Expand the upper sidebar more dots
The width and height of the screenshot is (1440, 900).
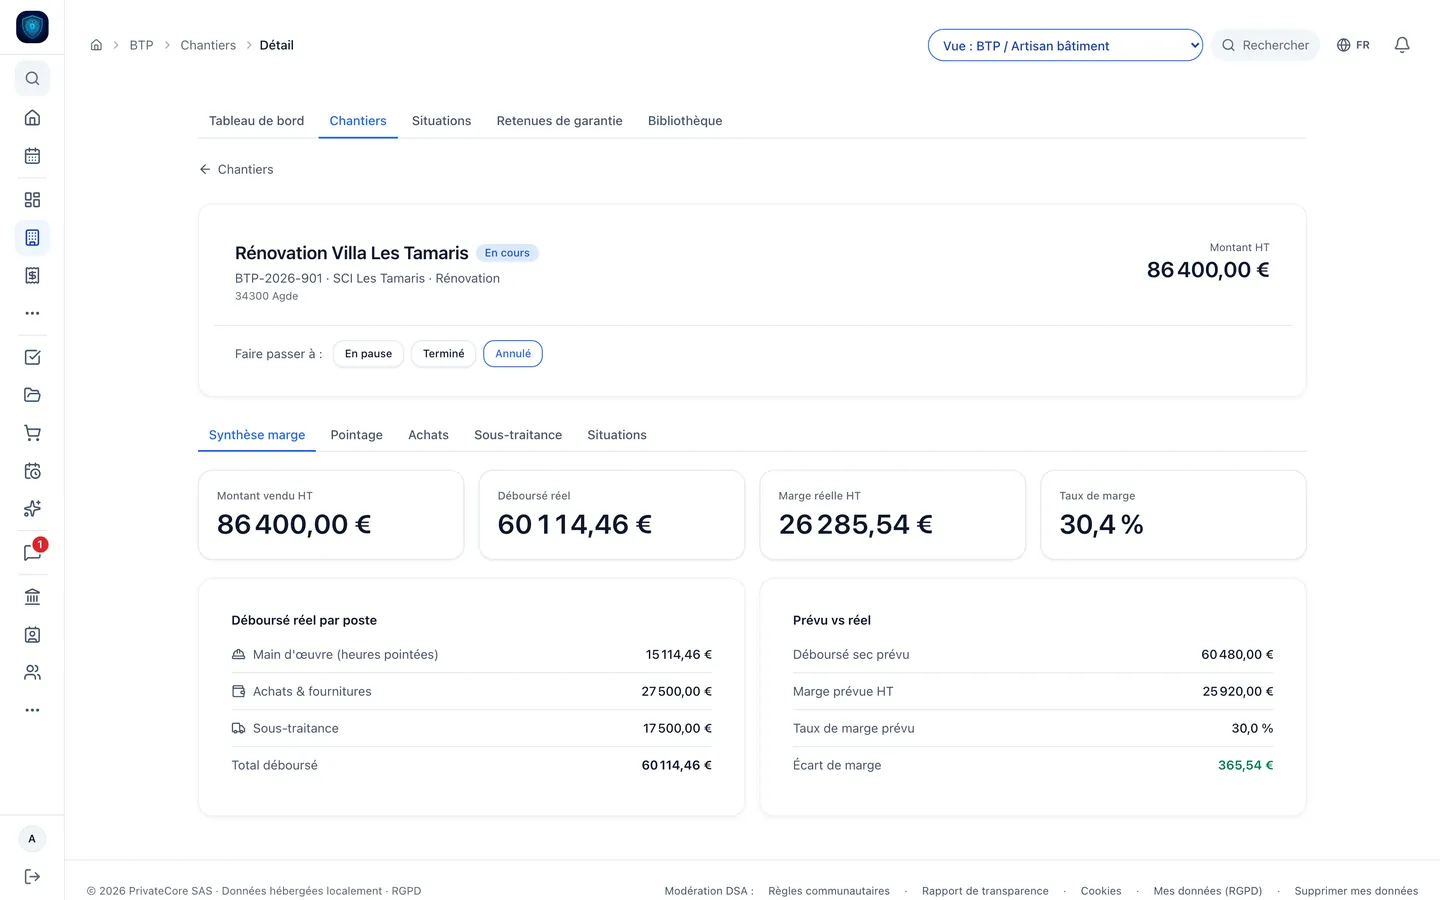tap(32, 313)
